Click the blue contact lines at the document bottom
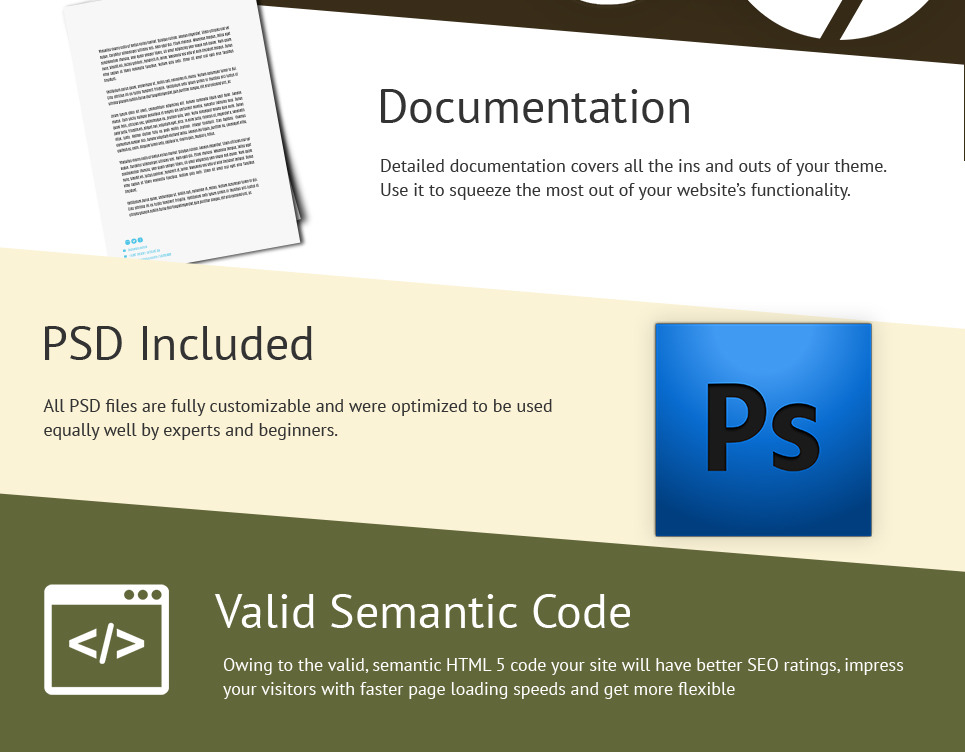The width and height of the screenshot is (965, 752). click(x=145, y=254)
